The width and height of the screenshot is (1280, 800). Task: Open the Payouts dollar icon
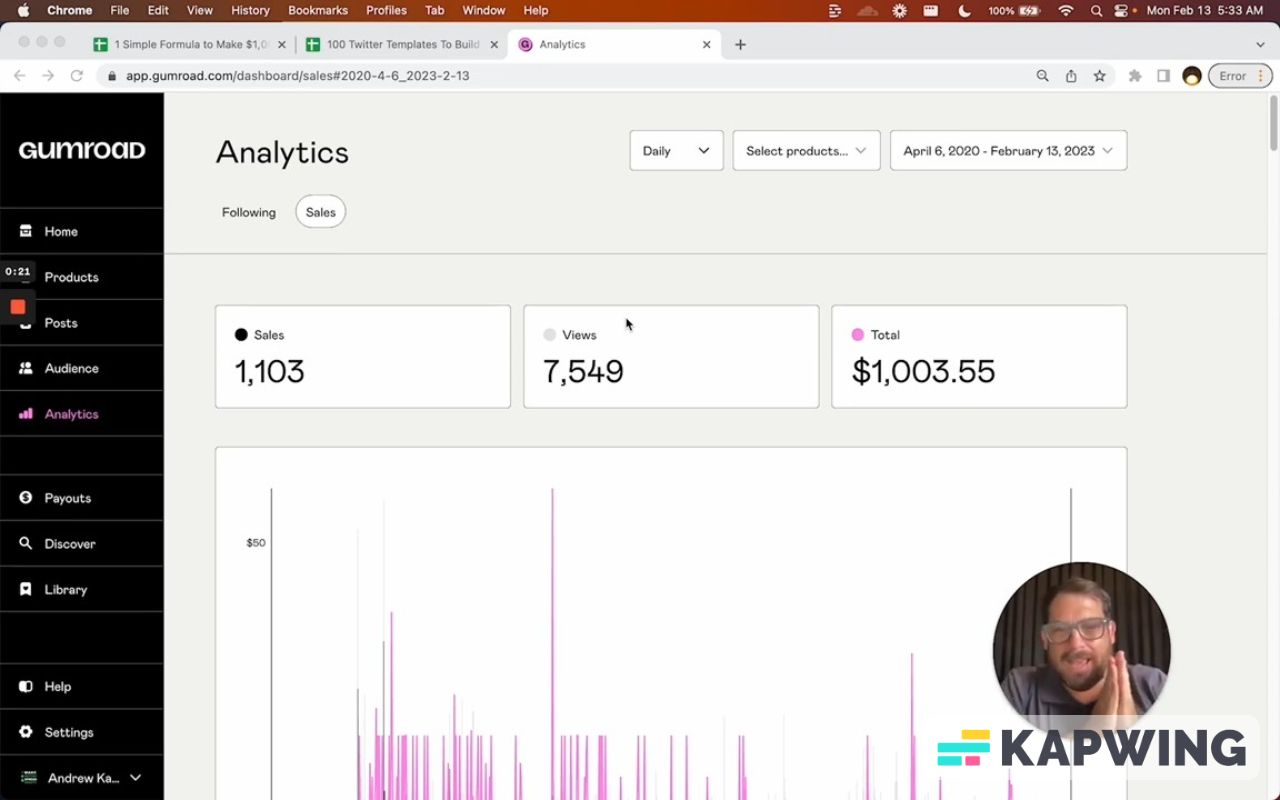(26, 498)
